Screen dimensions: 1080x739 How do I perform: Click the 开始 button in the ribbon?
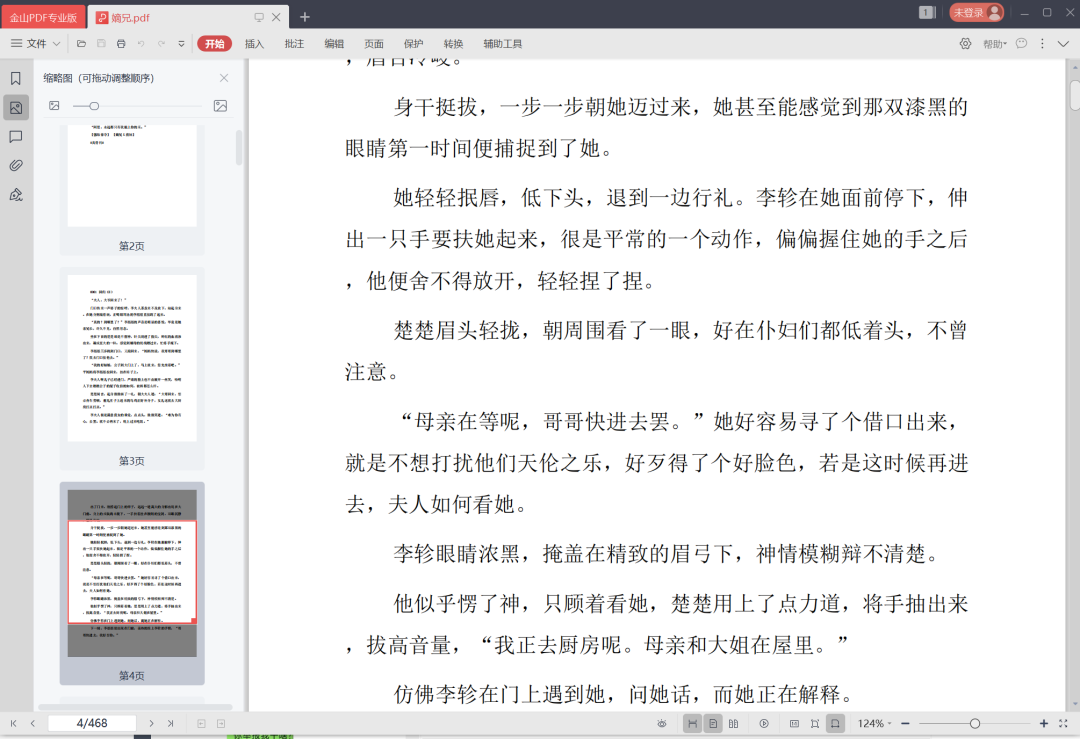click(x=214, y=44)
